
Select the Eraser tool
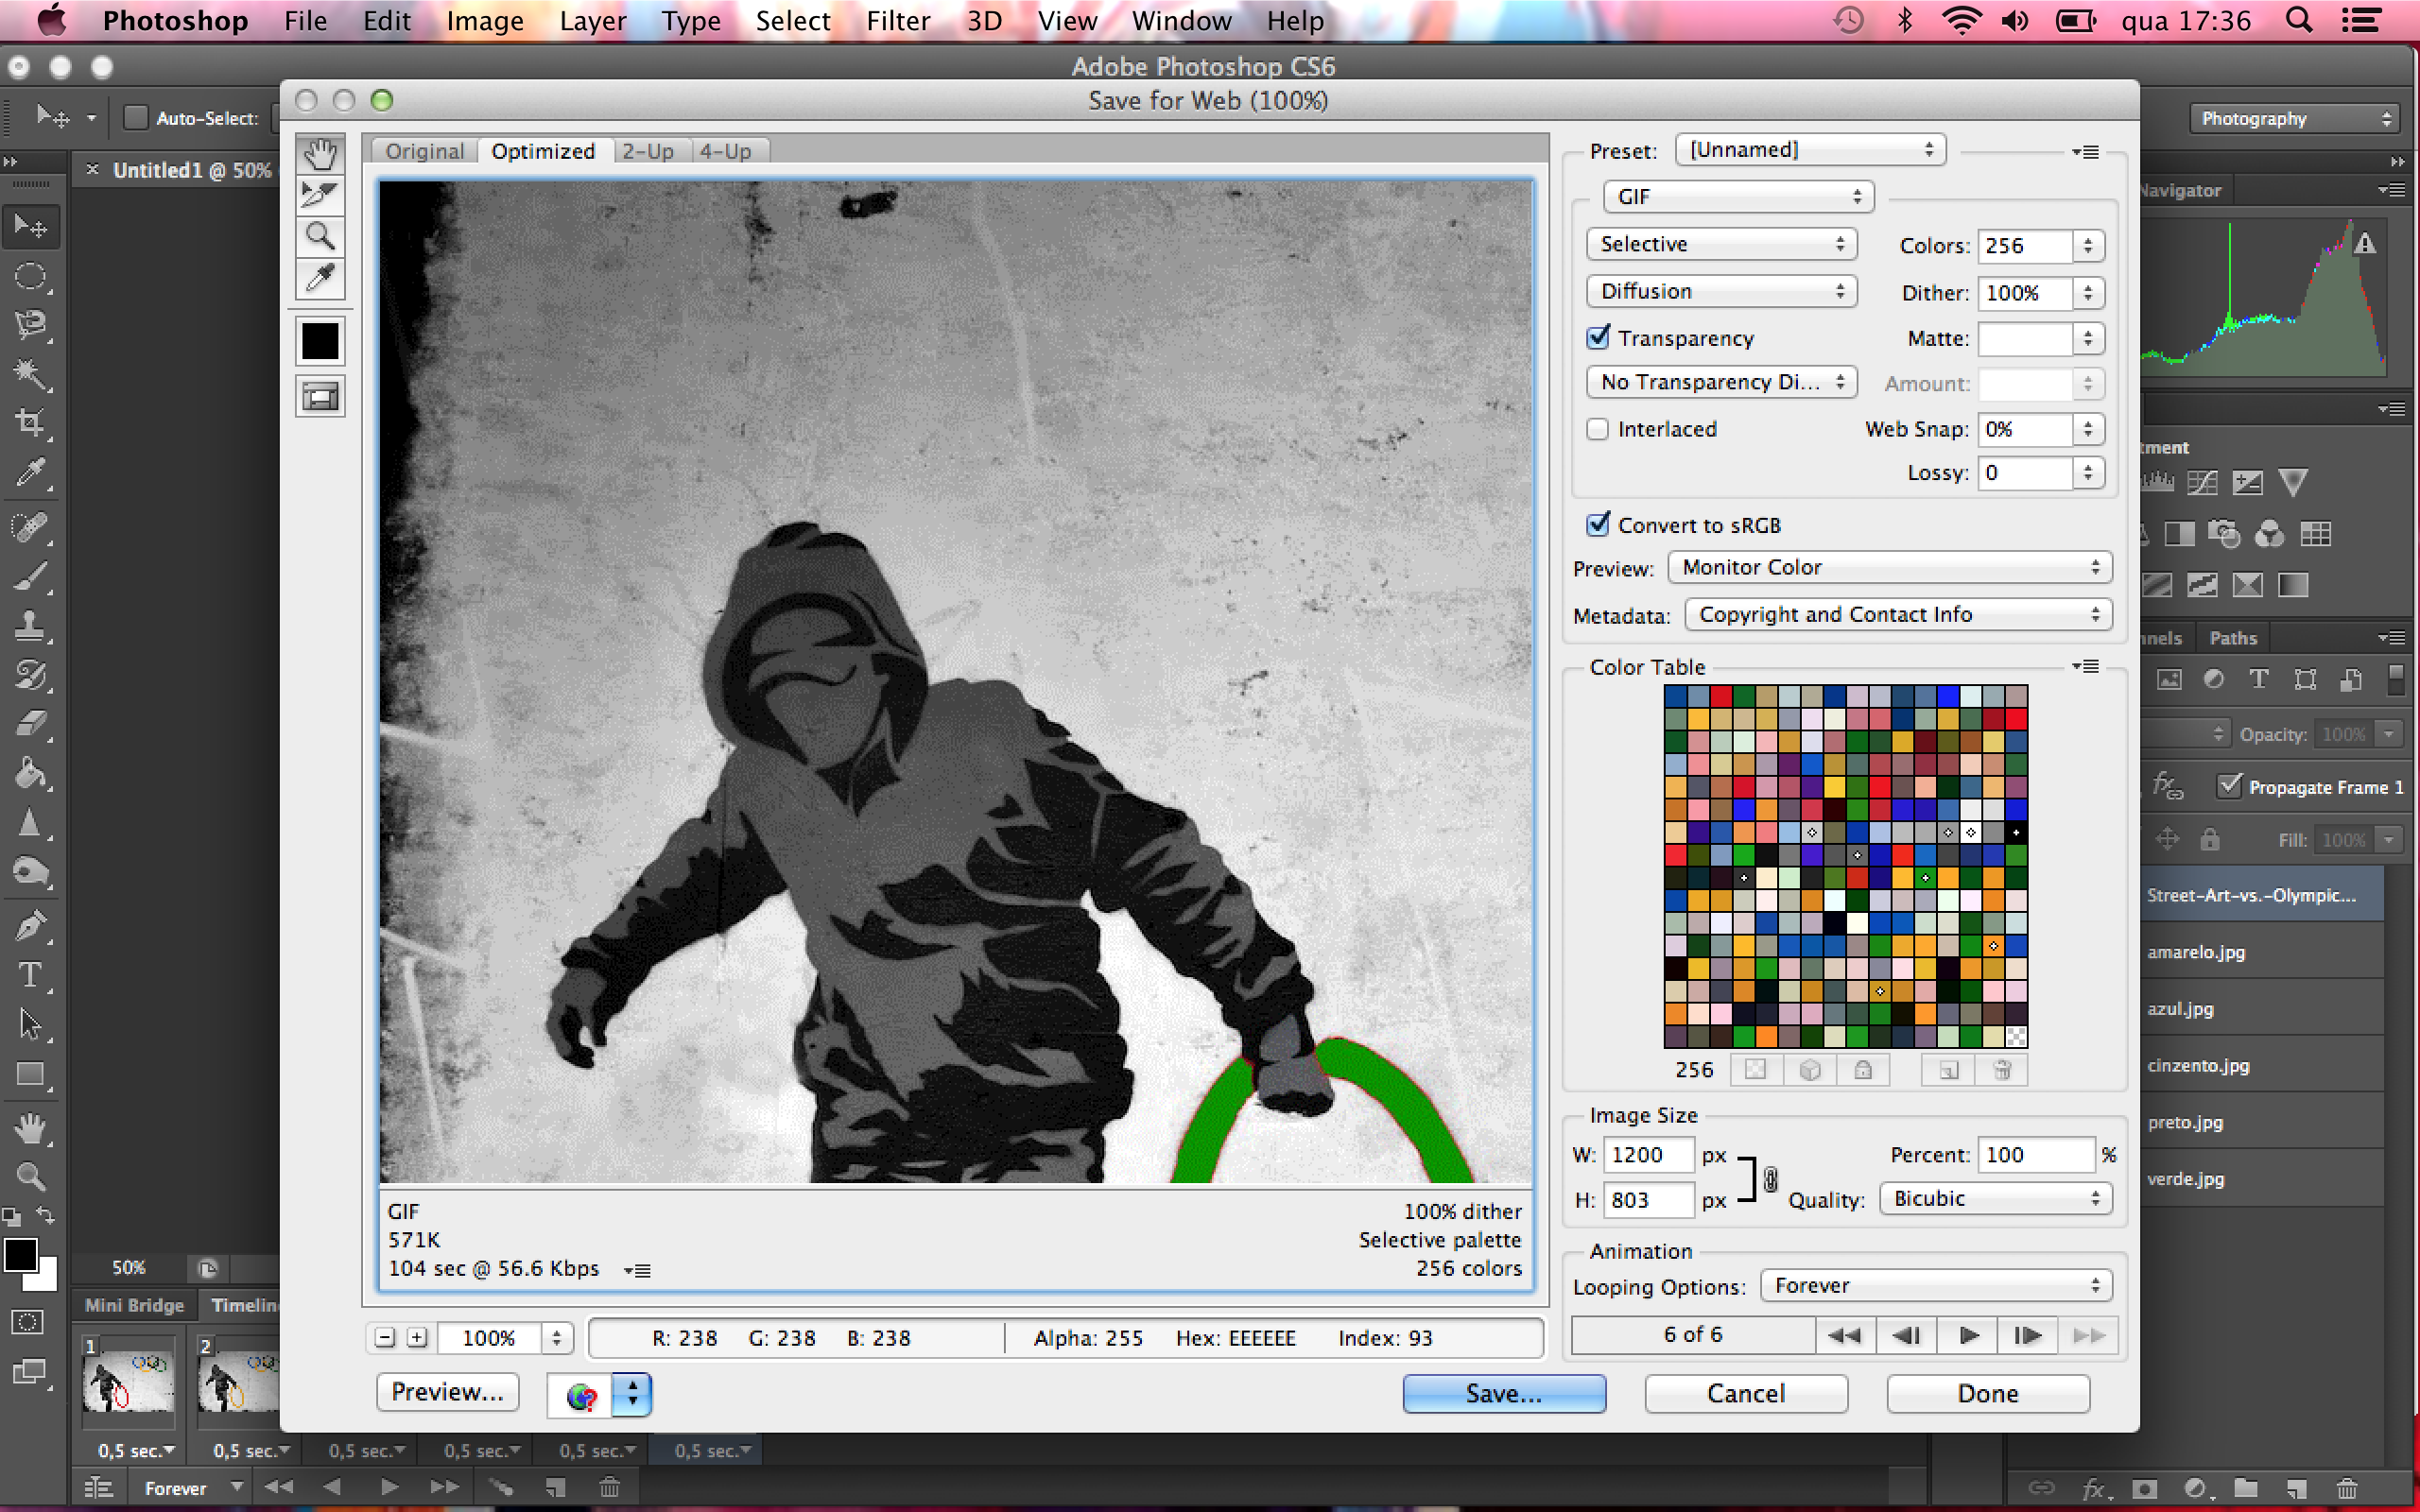point(30,723)
